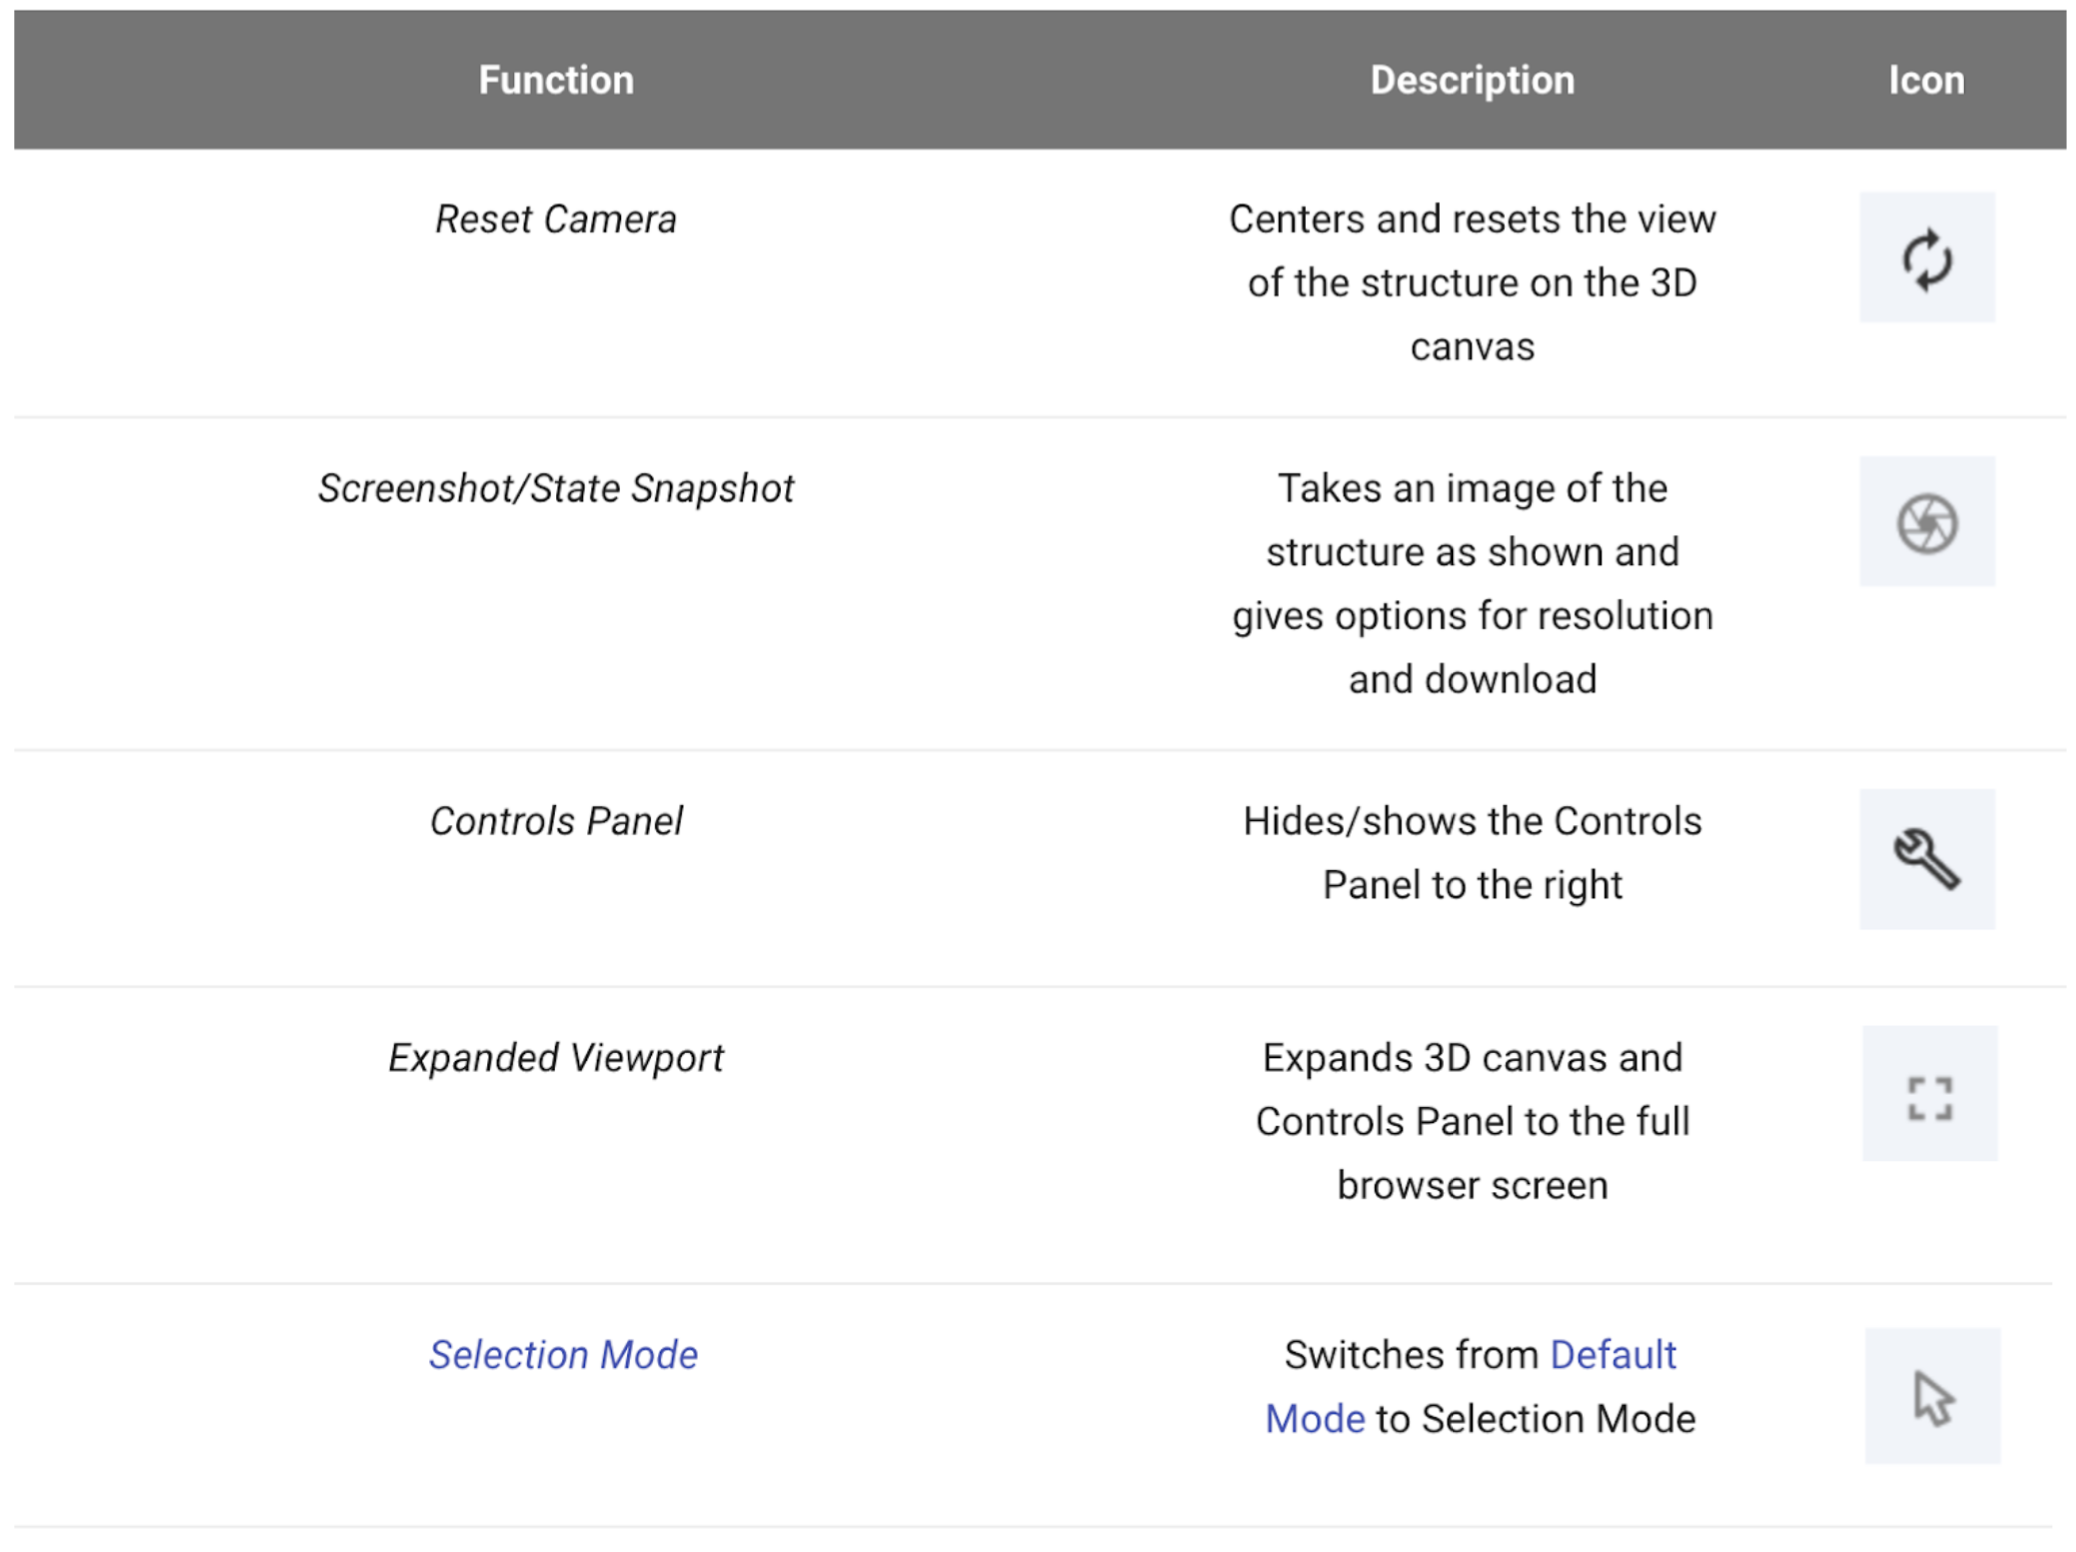The width and height of the screenshot is (2076, 1552).
Task: Click the Icon column header
Action: (x=1926, y=80)
